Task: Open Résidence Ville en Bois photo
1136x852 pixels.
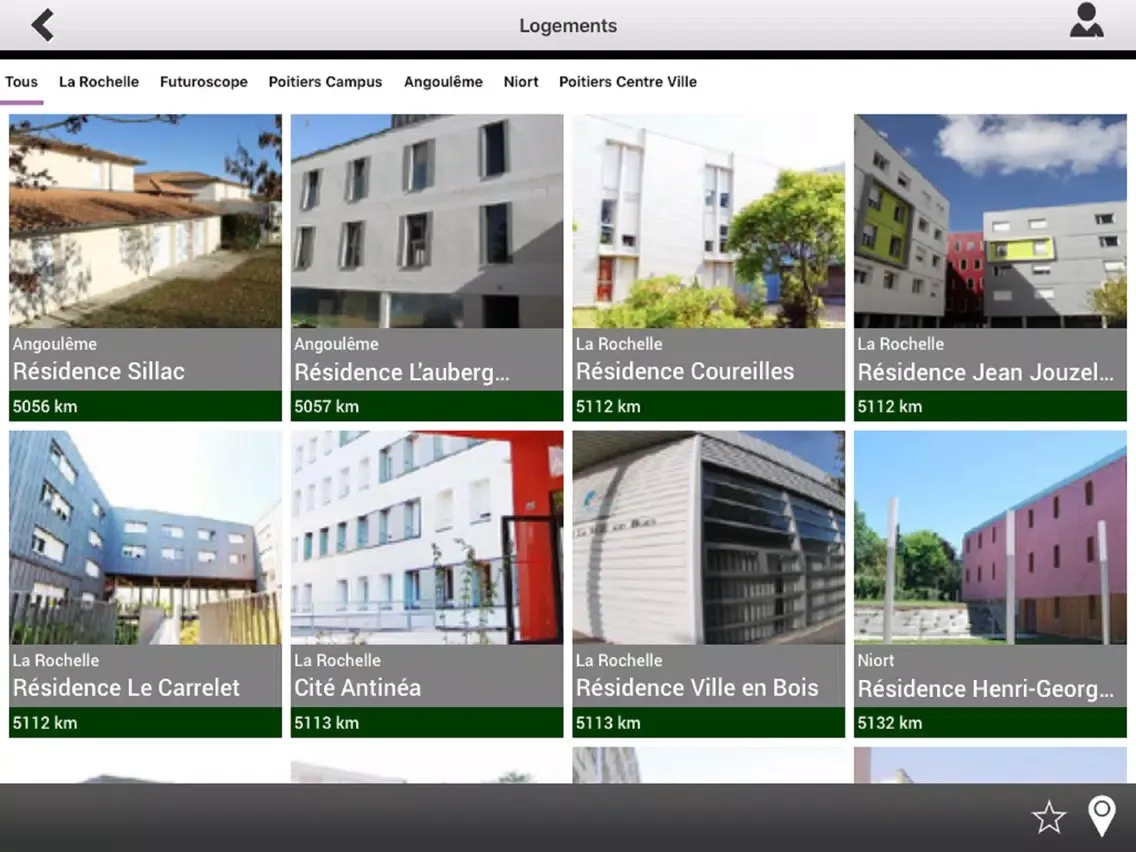Action: coord(709,538)
